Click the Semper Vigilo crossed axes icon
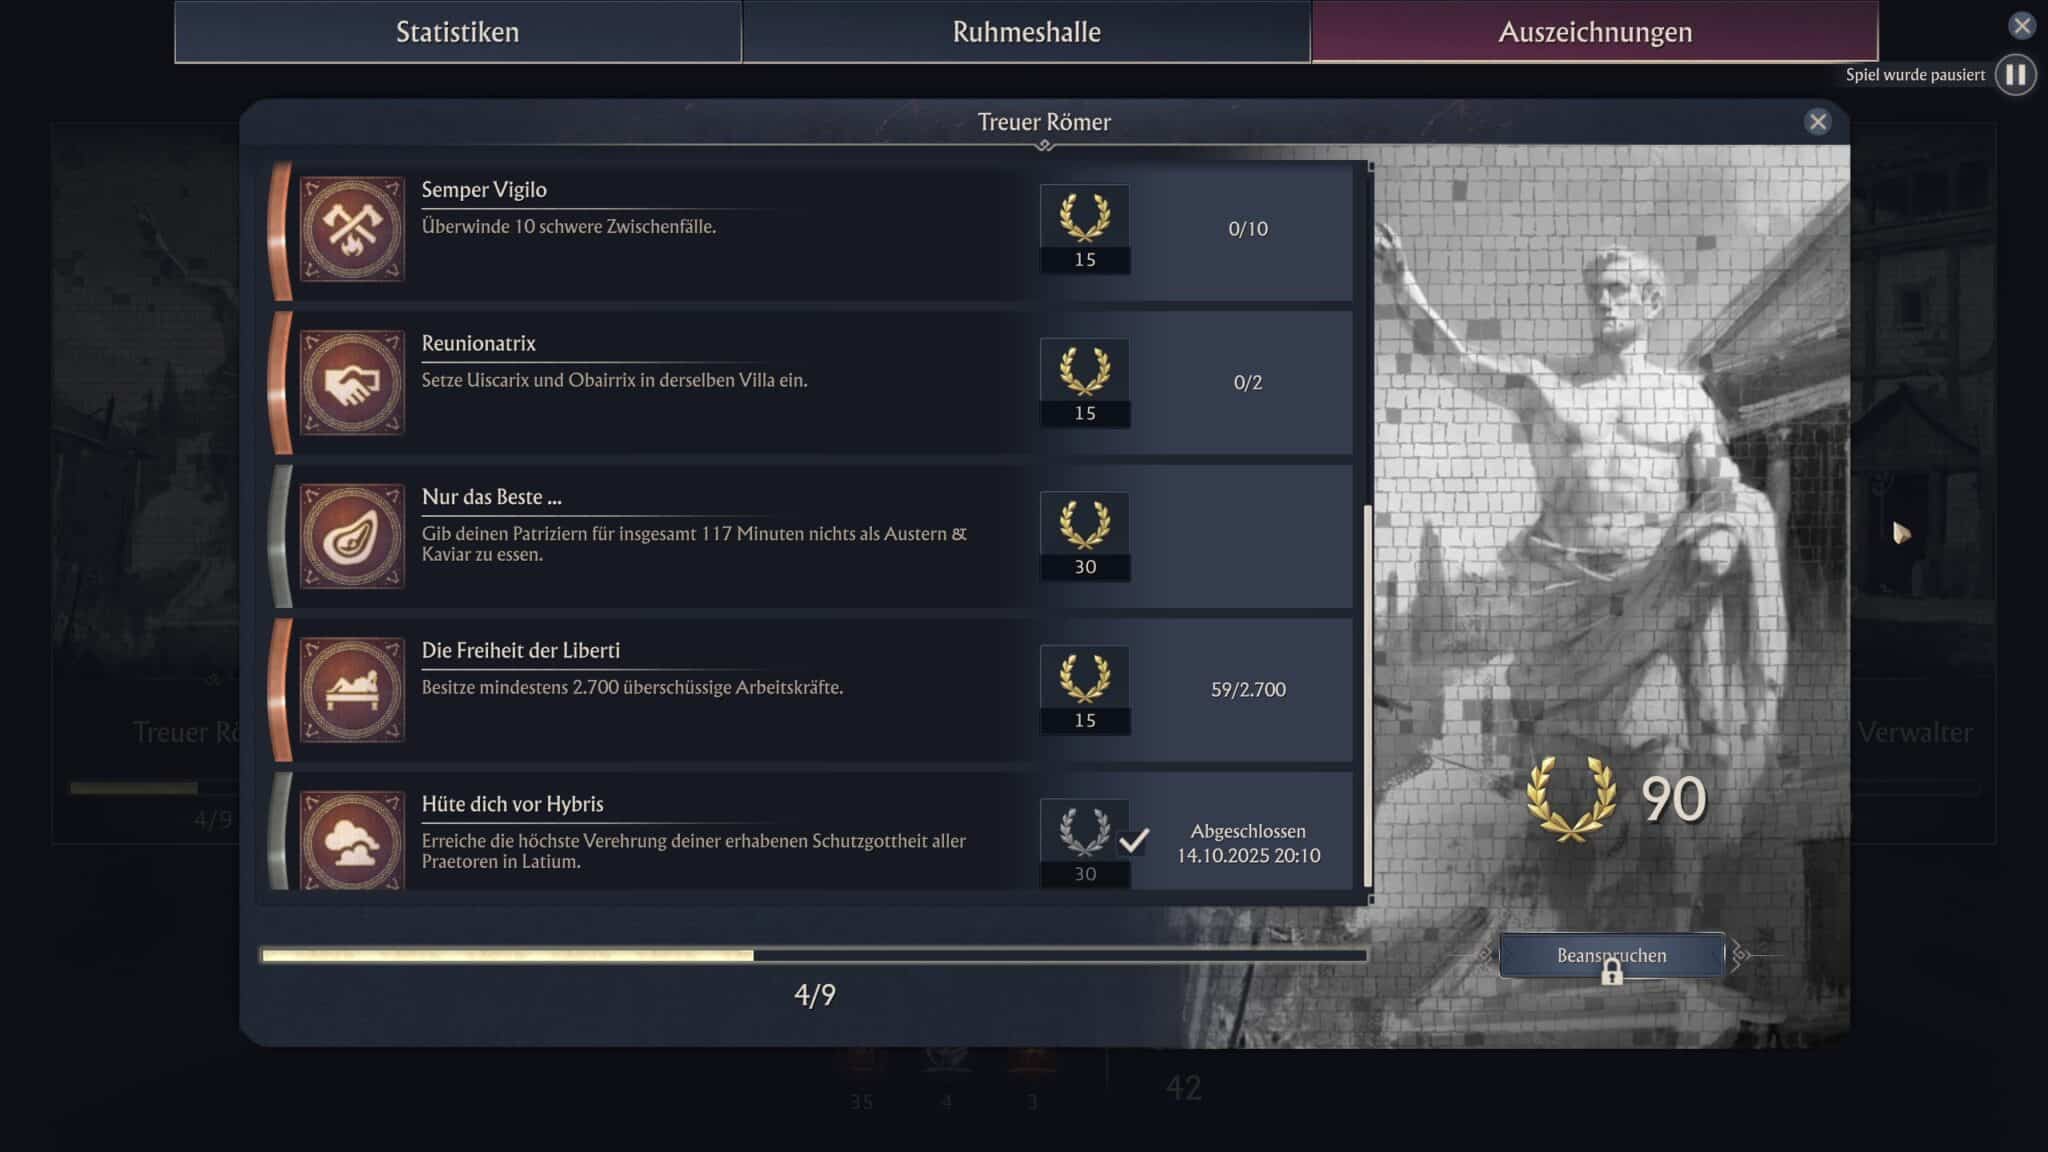Image resolution: width=2048 pixels, height=1152 pixels. 352,229
